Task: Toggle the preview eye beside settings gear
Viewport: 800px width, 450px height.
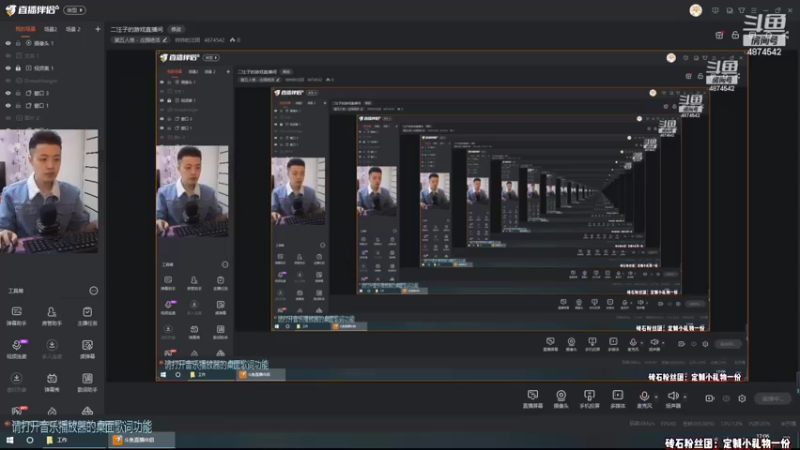Action: (x=726, y=398)
